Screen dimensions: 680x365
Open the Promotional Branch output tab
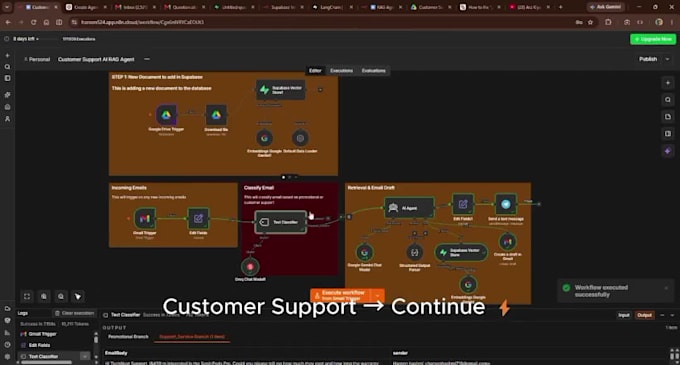tap(128, 337)
